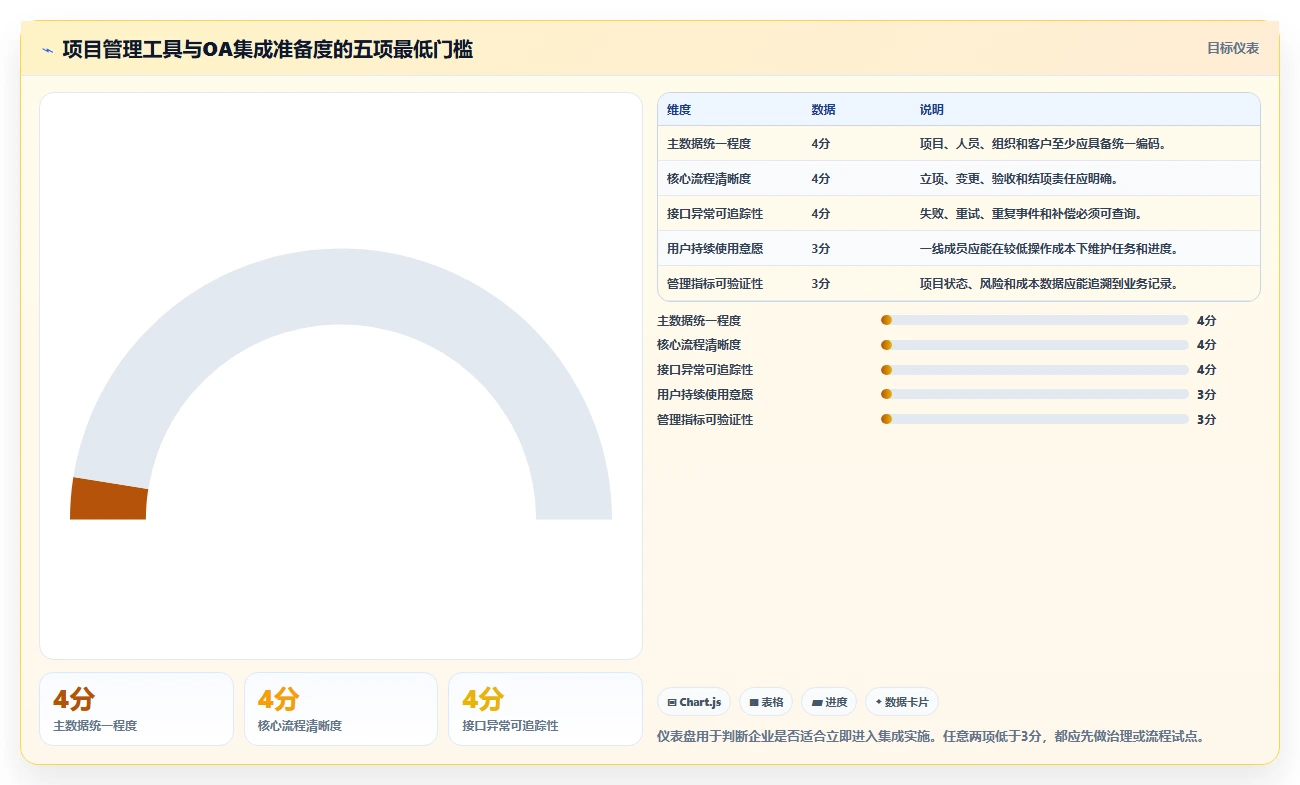The height and width of the screenshot is (785, 1300).
Task: Click the 4分 cell in 主数据统一程度 table row
Action: (821, 144)
